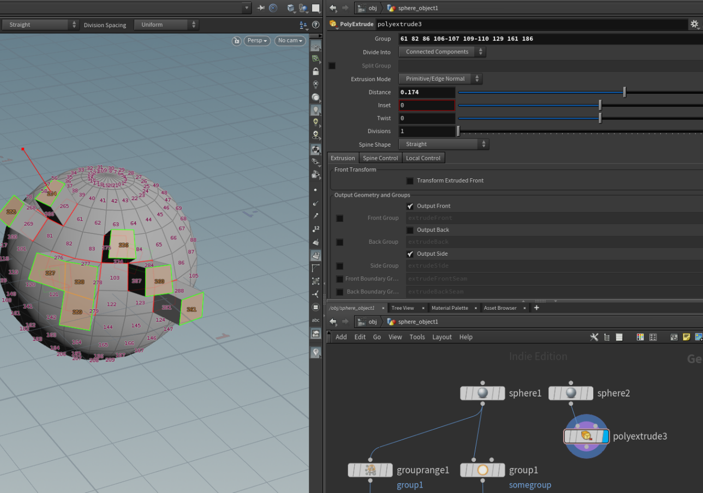The image size is (703, 494).
Task: Select the polyextrude3 node
Action: pyautogui.click(x=586, y=436)
